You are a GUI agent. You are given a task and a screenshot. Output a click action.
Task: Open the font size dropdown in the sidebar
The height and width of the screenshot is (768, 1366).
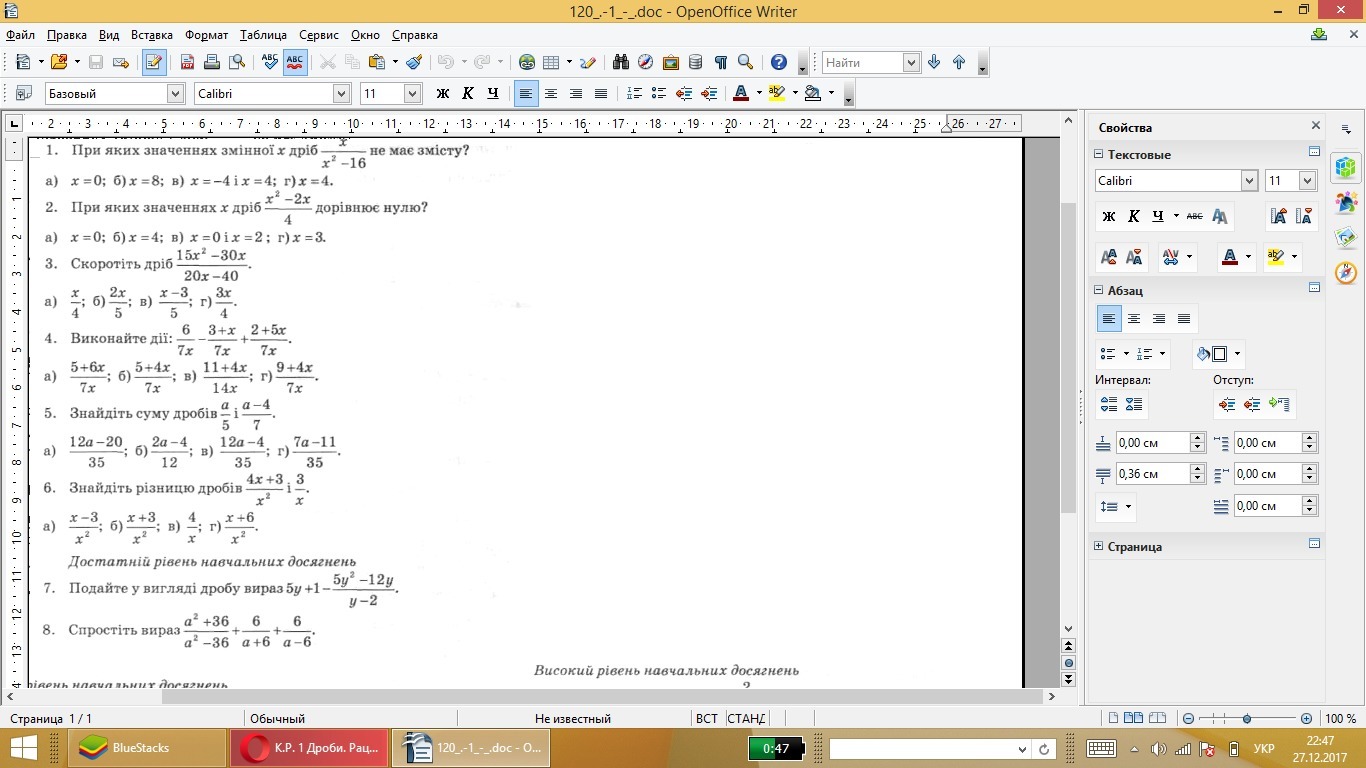(x=1306, y=181)
